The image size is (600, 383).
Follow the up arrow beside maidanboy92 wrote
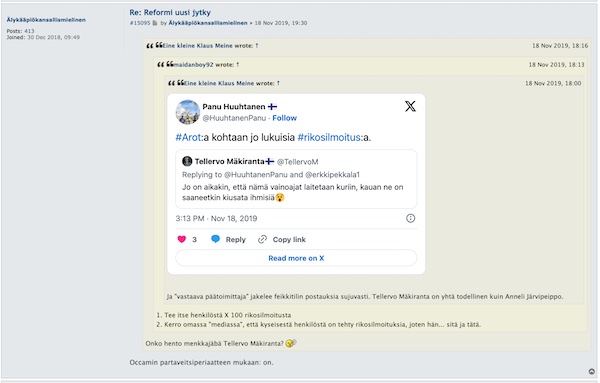[x=238, y=65]
